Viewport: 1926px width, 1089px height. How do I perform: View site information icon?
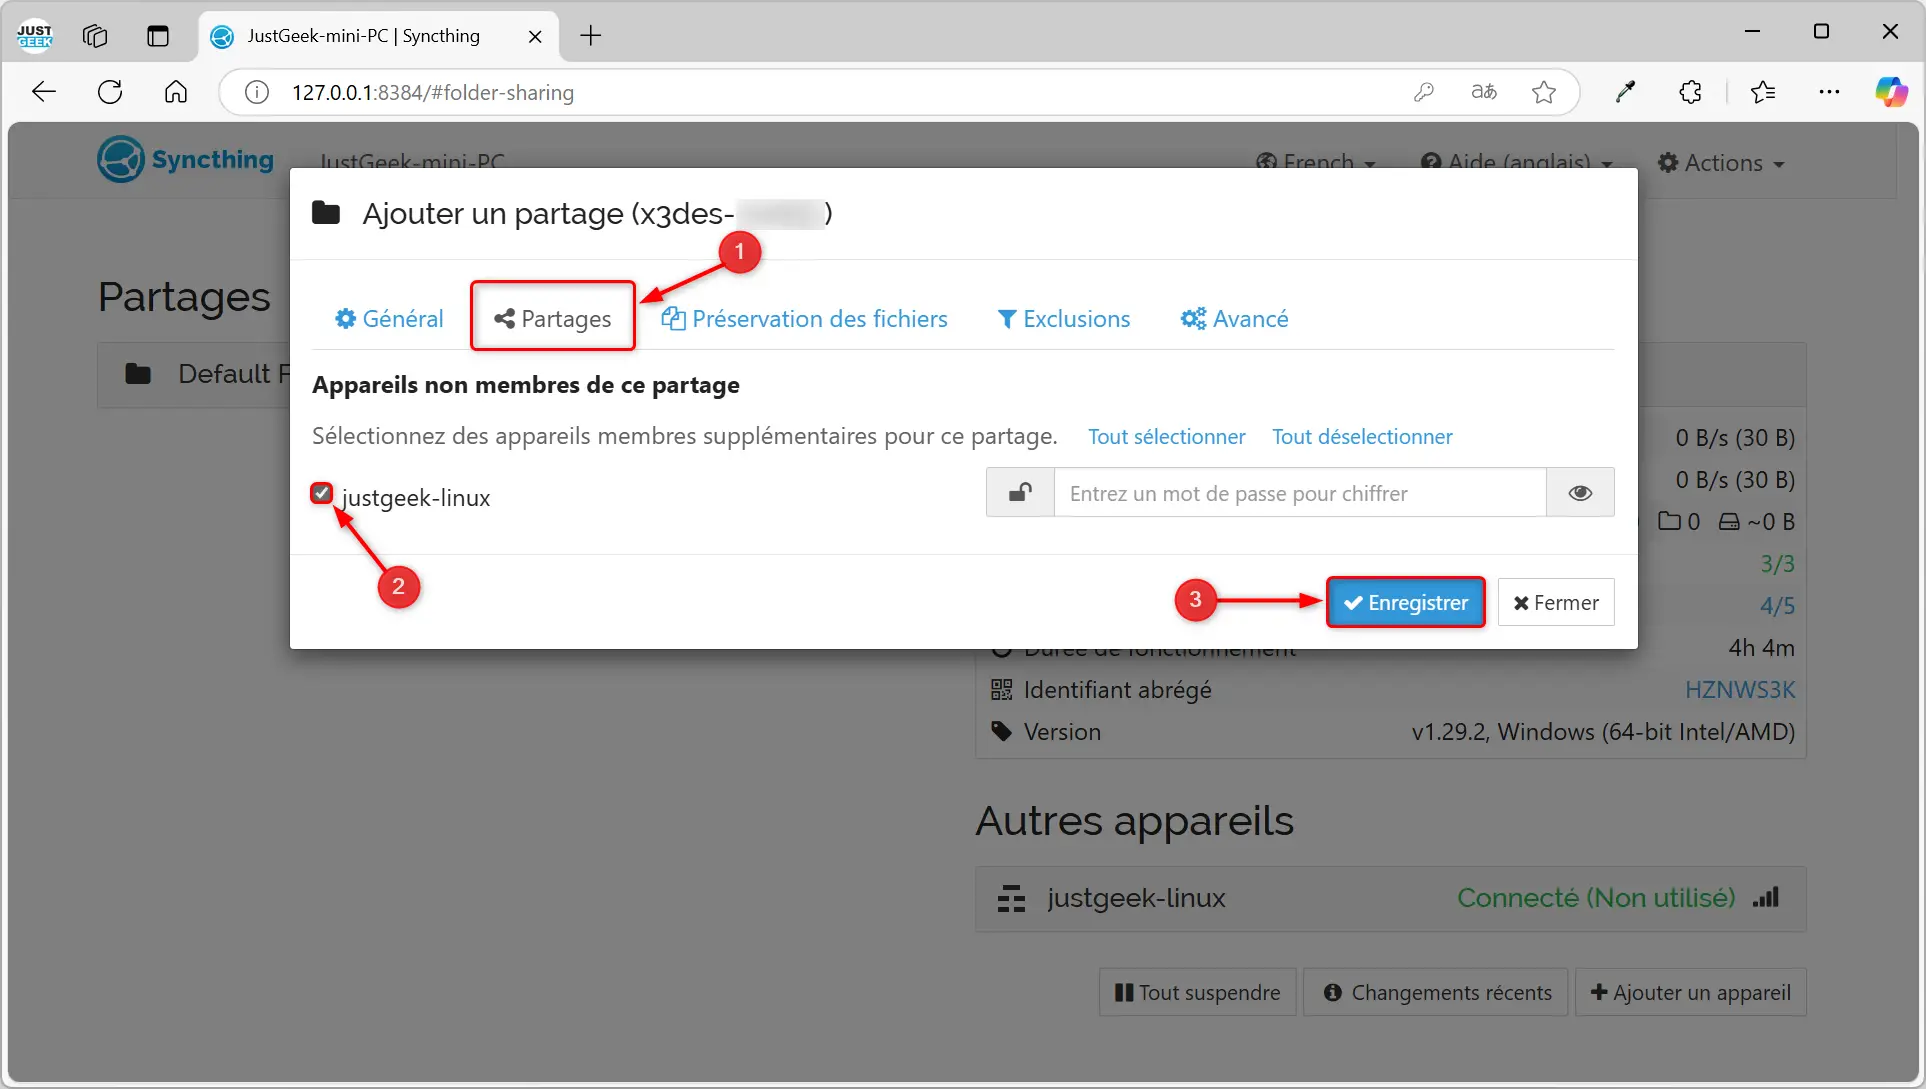pyautogui.click(x=257, y=92)
